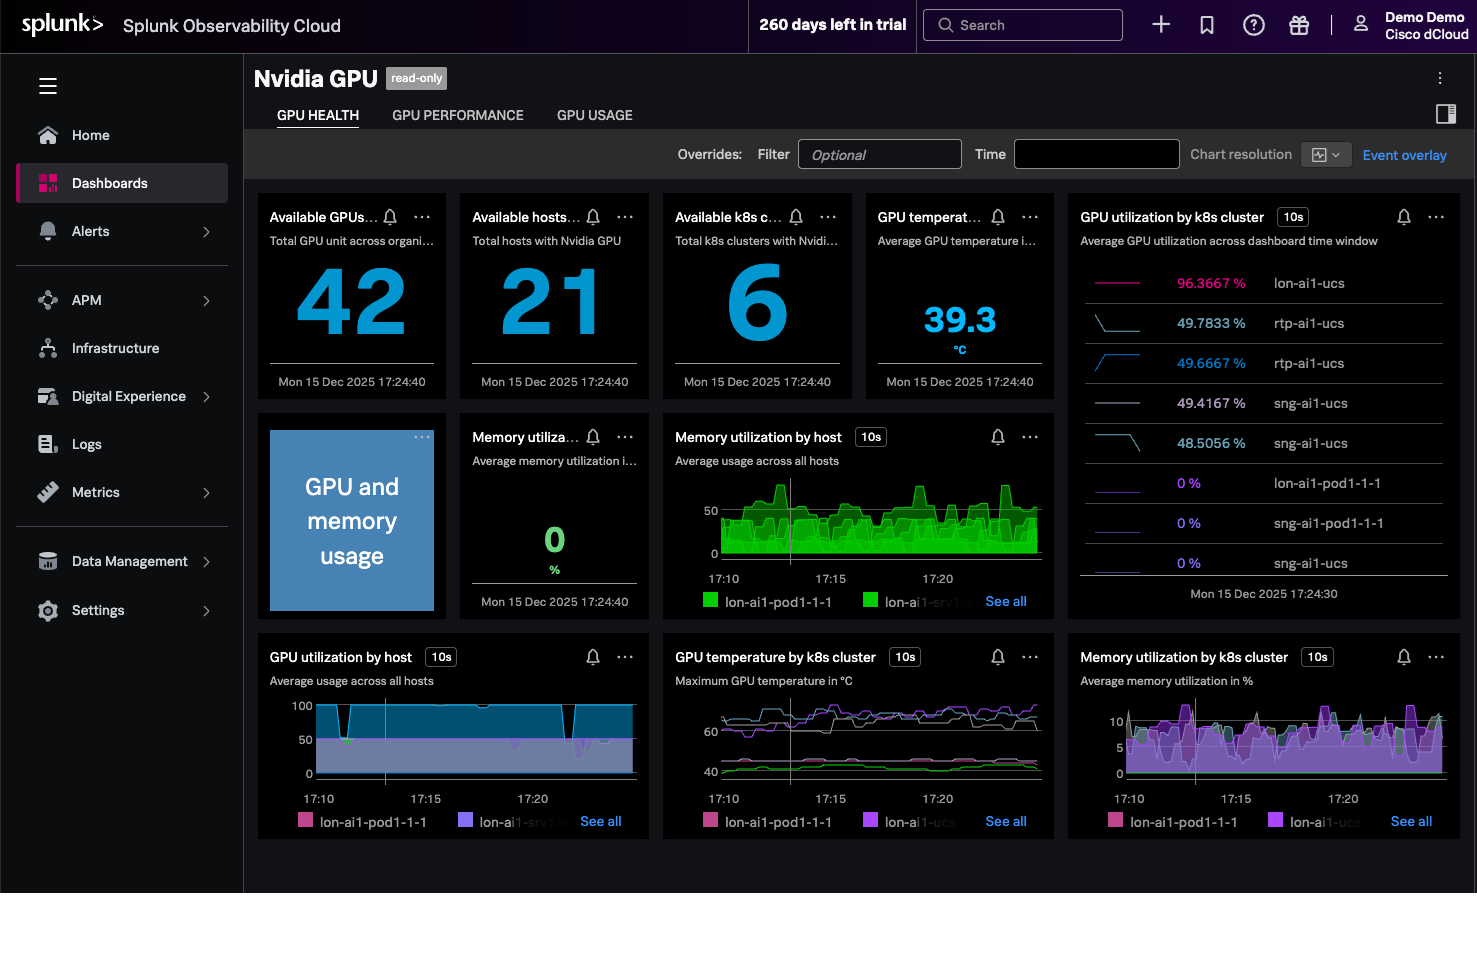Expand the Settings navigation section
Screen dimensions: 1477x978
click(206, 610)
